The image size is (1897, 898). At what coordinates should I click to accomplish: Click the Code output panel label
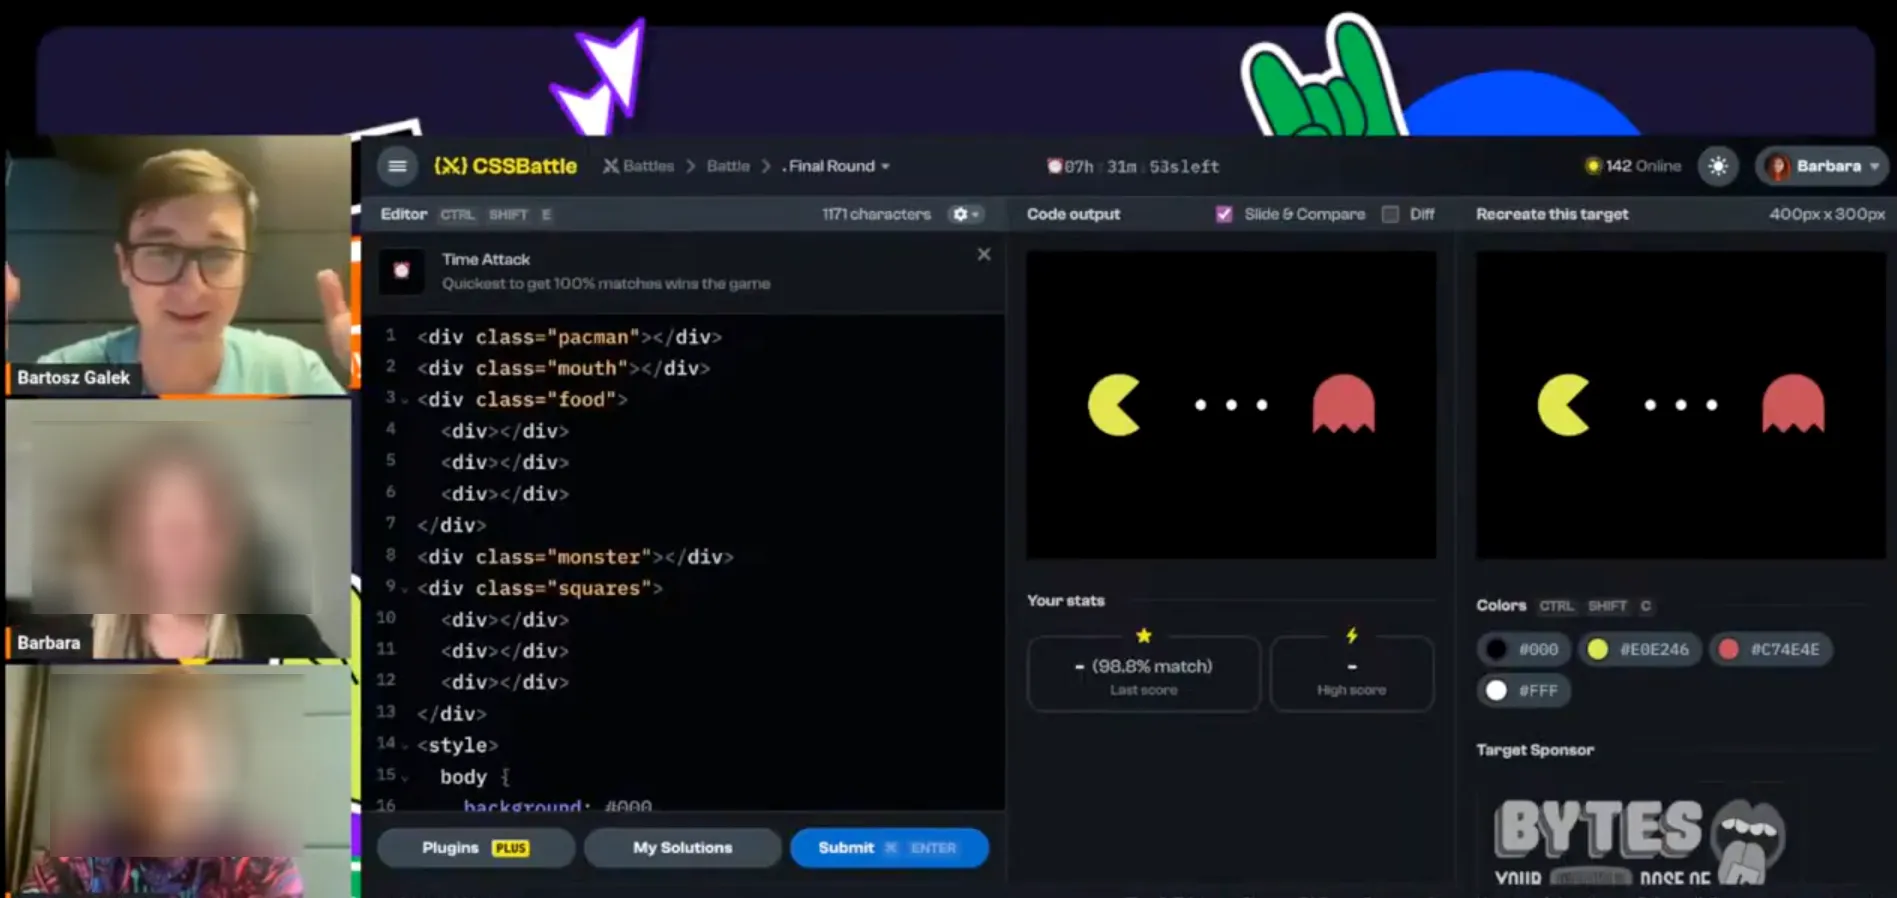1073,214
